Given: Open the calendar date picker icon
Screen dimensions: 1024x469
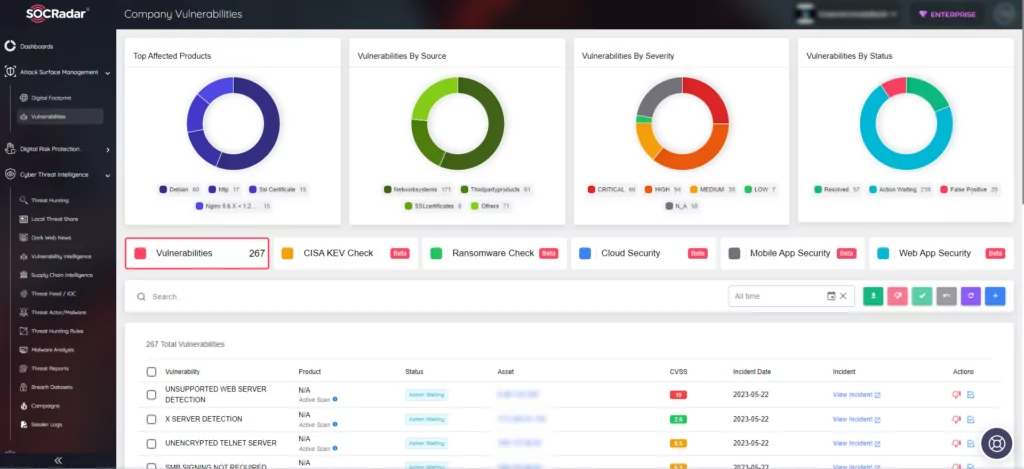Looking at the screenshot, I should pos(831,296).
